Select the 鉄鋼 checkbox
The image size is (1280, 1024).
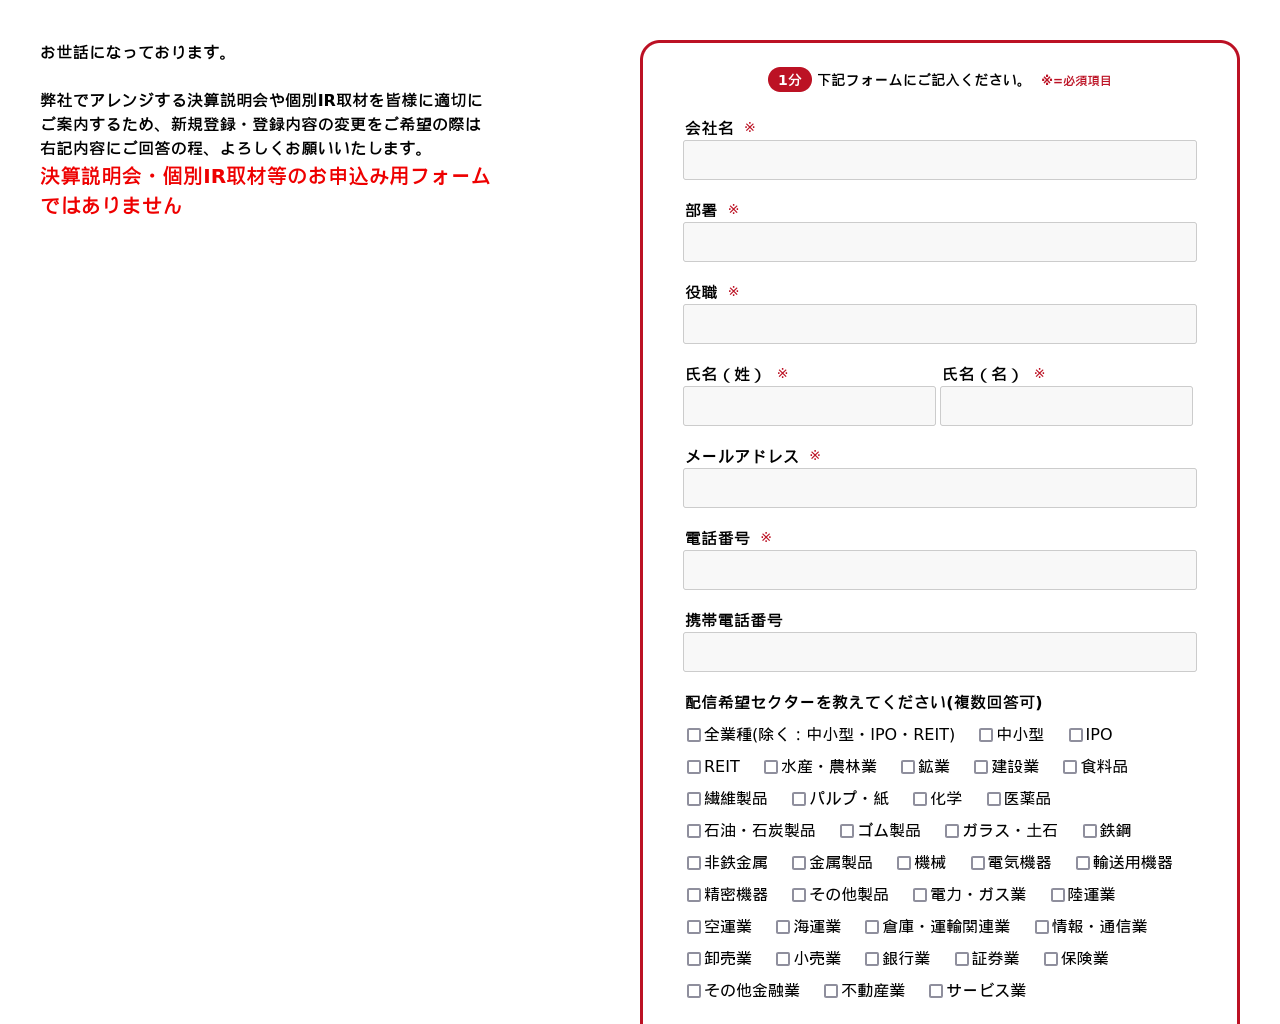1090,831
